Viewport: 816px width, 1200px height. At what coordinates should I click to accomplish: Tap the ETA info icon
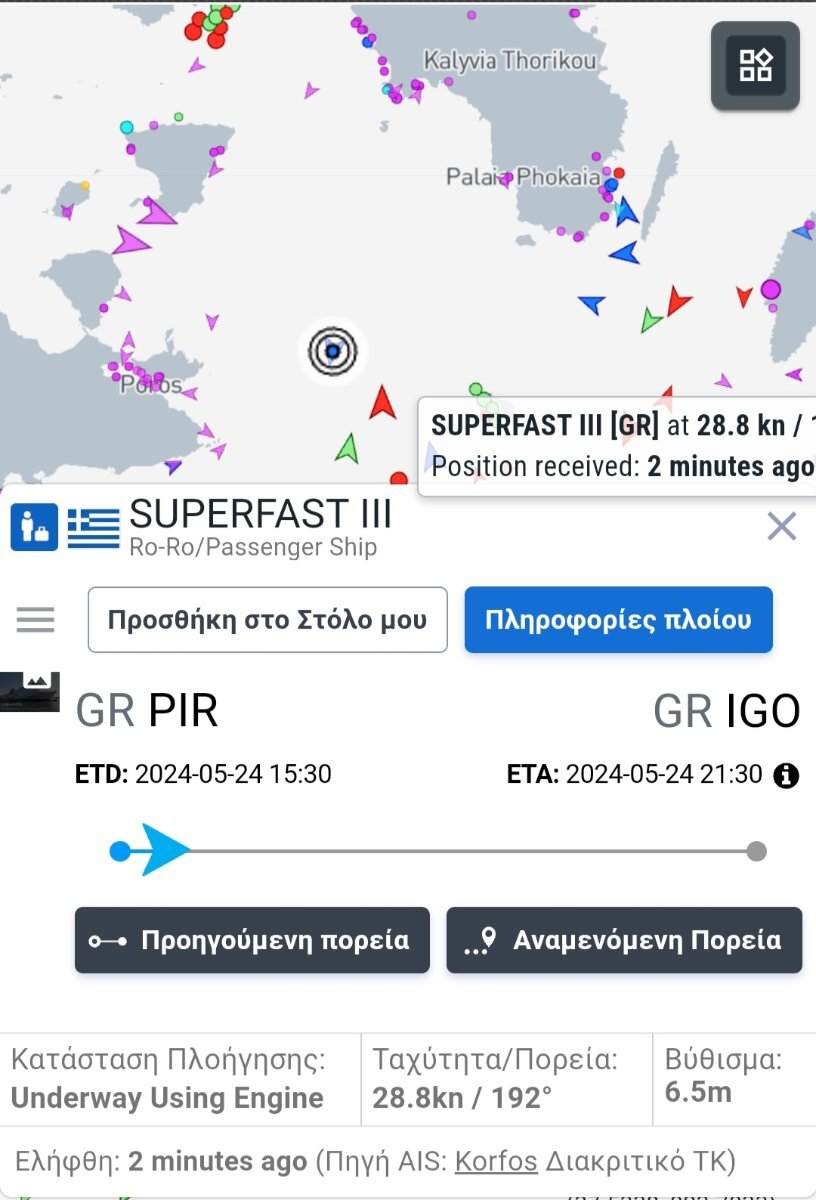point(787,775)
